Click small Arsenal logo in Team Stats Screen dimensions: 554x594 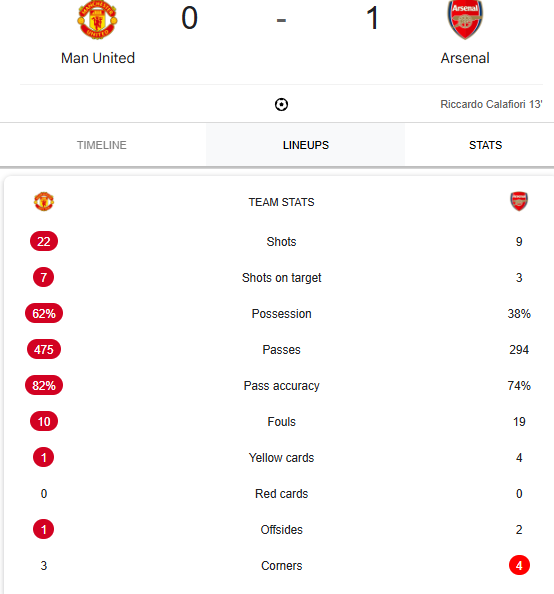519,201
